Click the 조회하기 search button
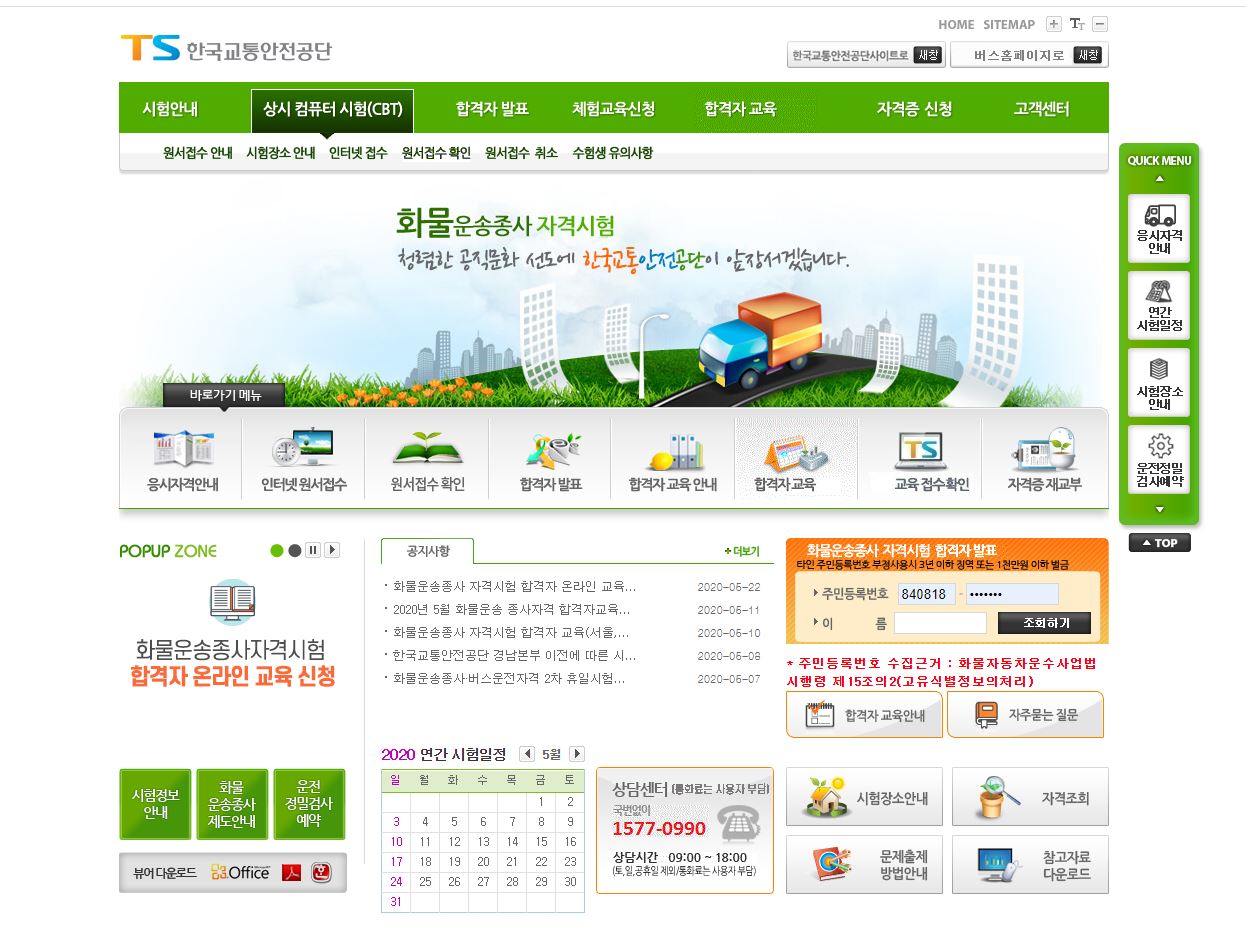This screenshot has height=931, width=1246. [1044, 623]
